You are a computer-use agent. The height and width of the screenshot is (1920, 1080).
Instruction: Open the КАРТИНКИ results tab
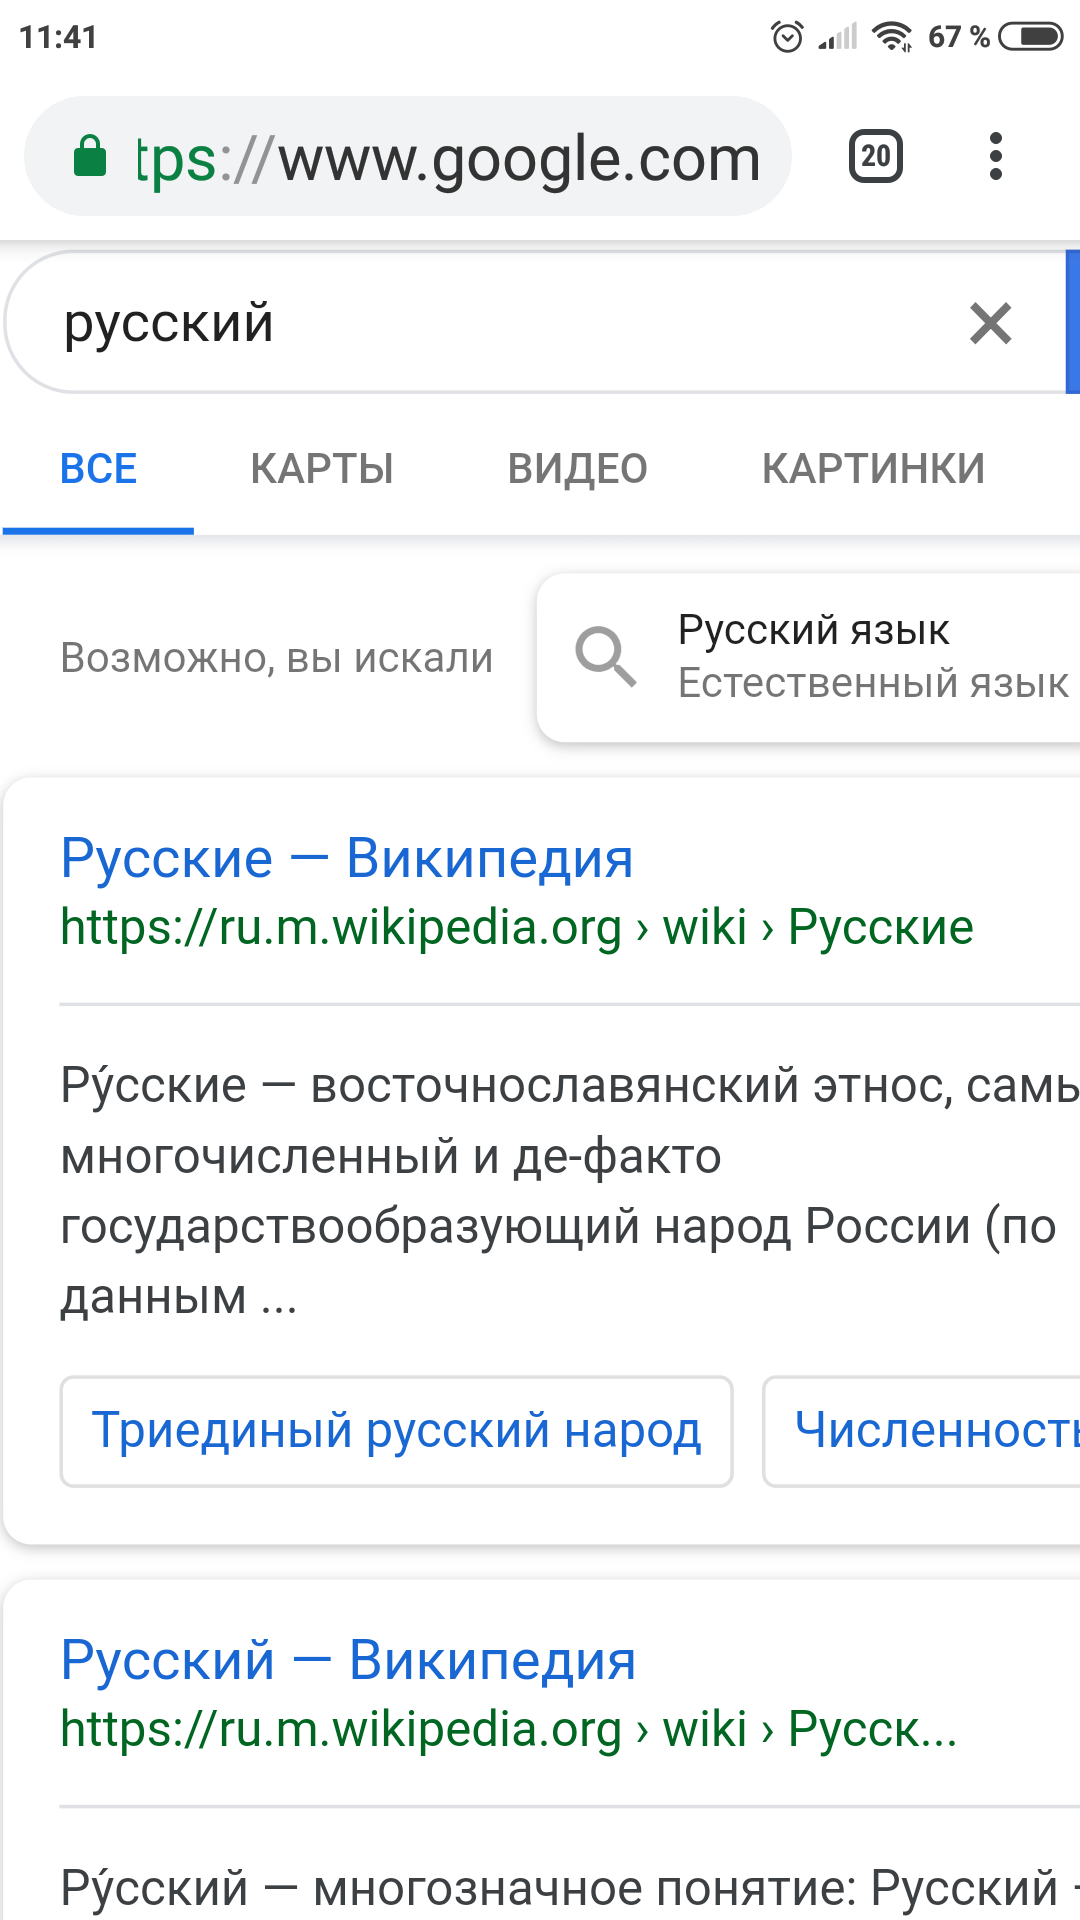(873, 469)
